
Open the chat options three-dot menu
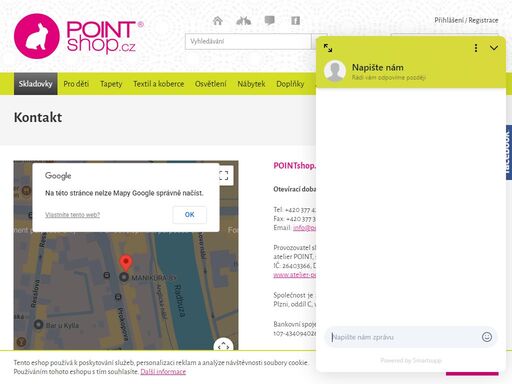click(x=476, y=48)
